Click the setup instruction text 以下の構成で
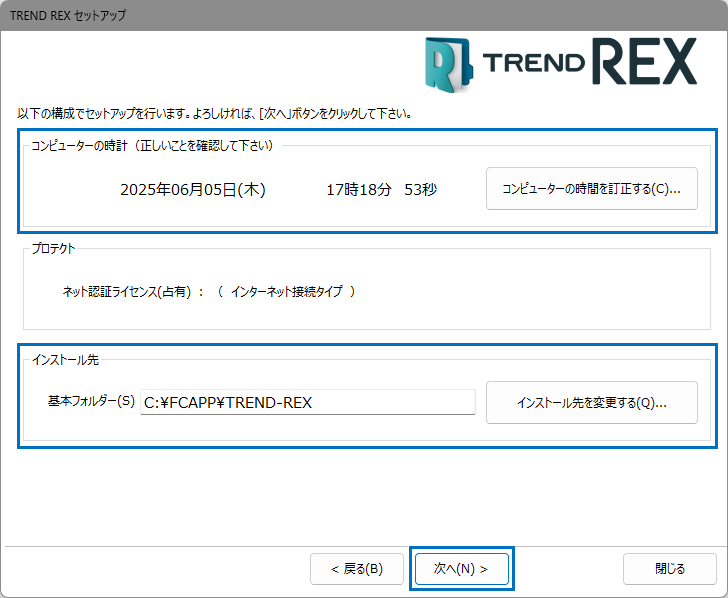The width and height of the screenshot is (728, 598). tap(214, 113)
